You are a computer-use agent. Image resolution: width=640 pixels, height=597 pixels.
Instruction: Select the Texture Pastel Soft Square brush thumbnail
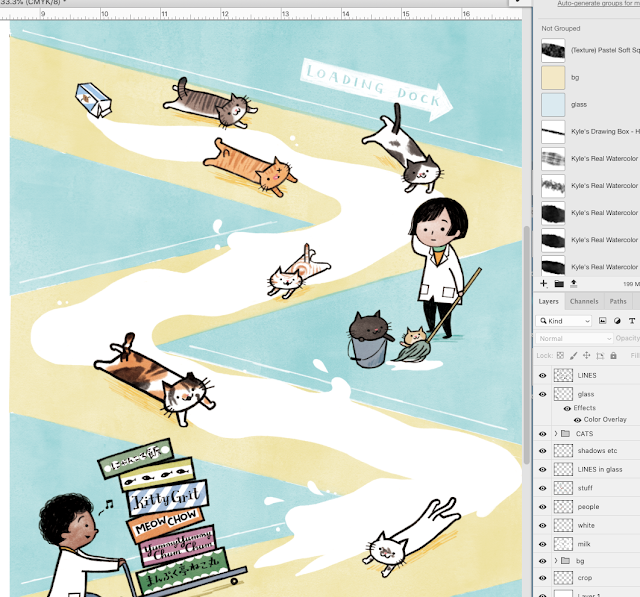click(553, 50)
